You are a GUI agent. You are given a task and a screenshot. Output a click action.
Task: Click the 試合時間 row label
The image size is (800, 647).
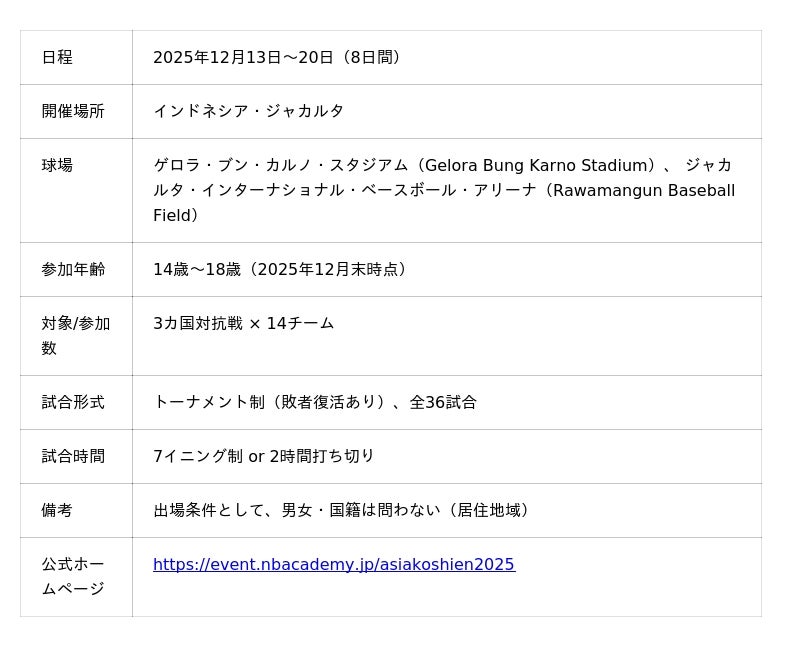pos(73,456)
